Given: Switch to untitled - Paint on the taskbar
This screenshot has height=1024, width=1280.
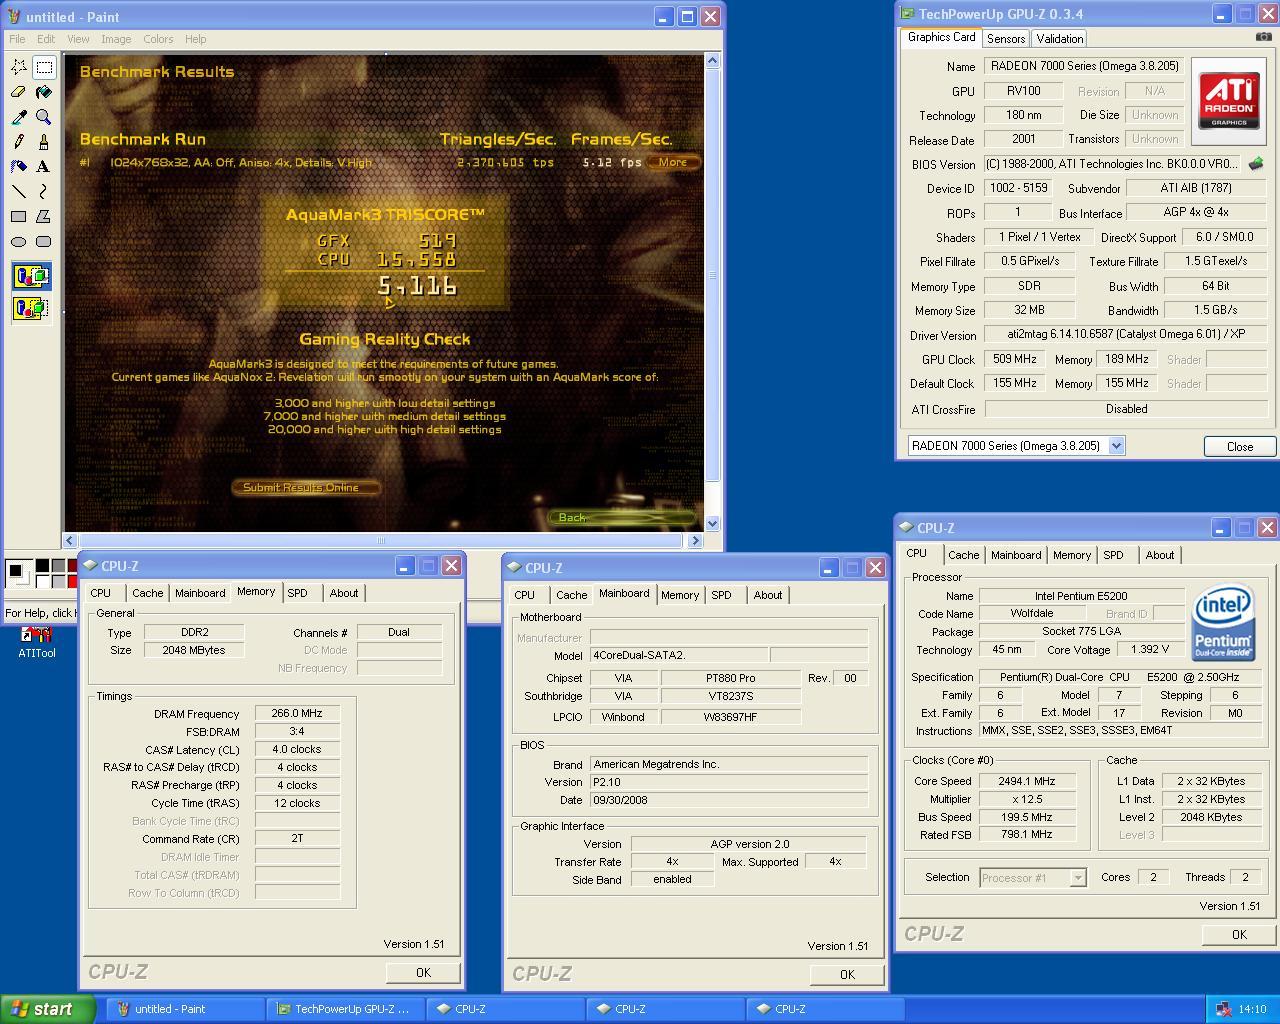Looking at the screenshot, I should click(x=185, y=1009).
